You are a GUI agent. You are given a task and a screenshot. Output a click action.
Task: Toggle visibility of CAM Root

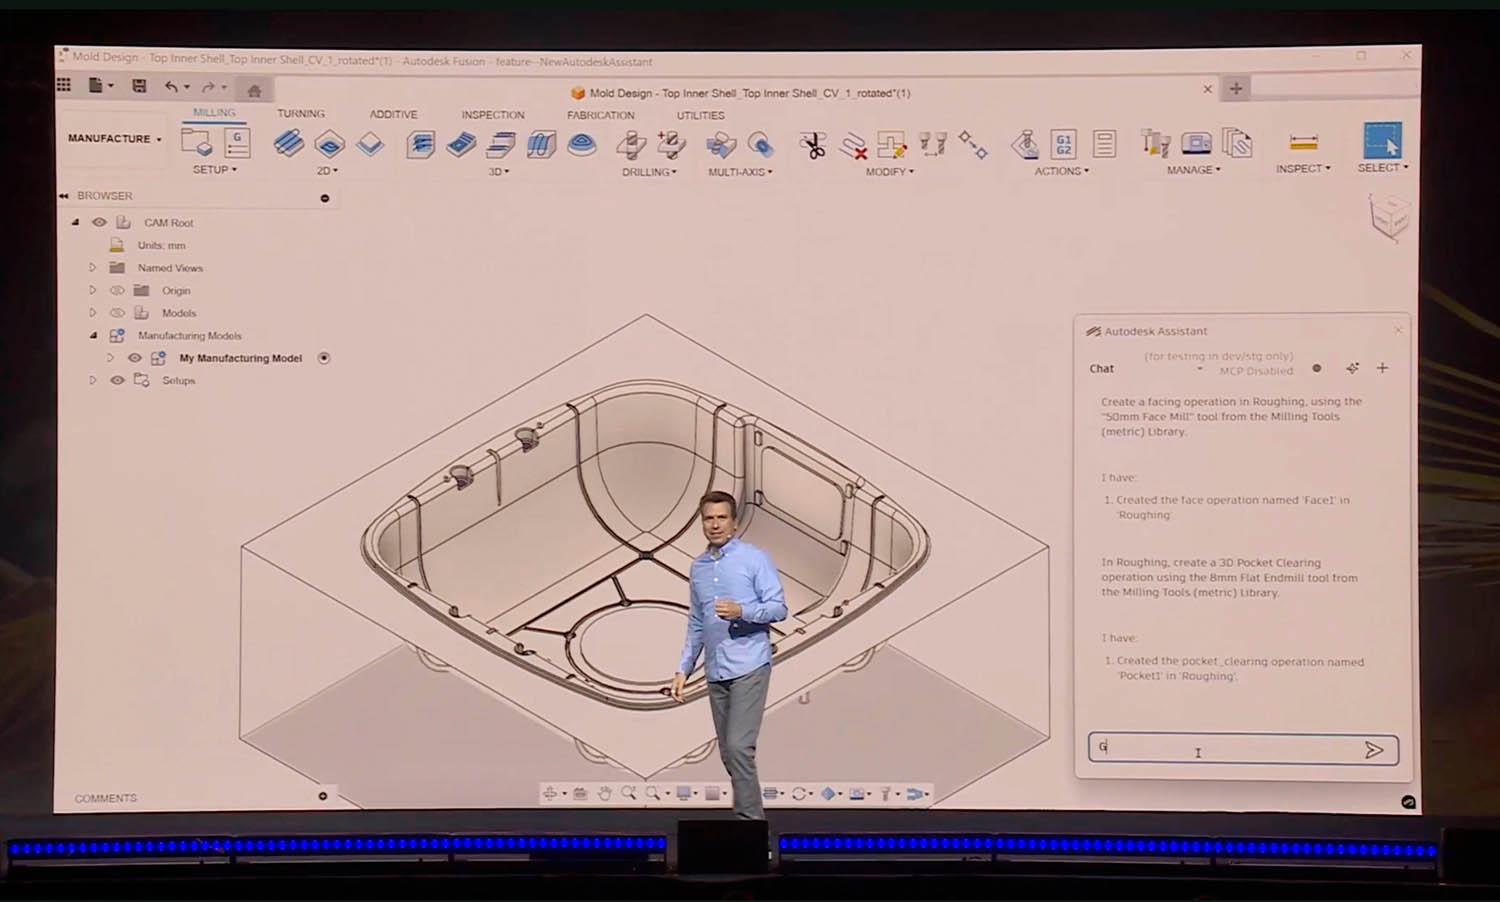[98, 222]
